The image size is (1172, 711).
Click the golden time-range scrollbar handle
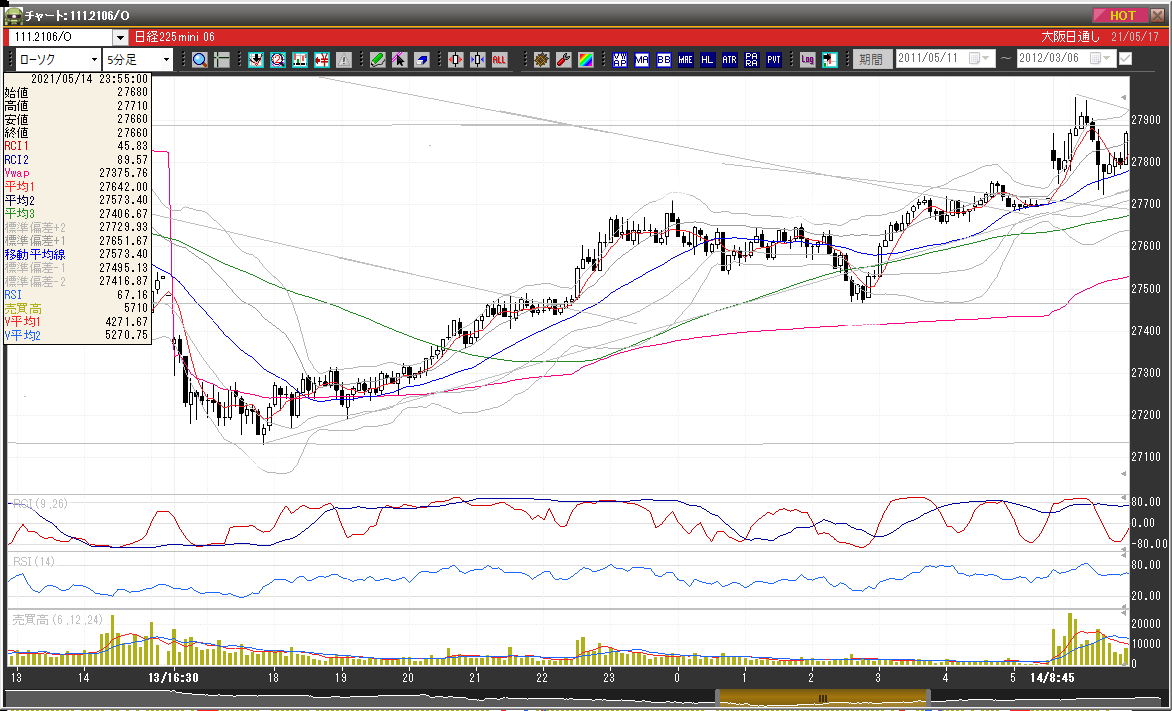coord(824,697)
